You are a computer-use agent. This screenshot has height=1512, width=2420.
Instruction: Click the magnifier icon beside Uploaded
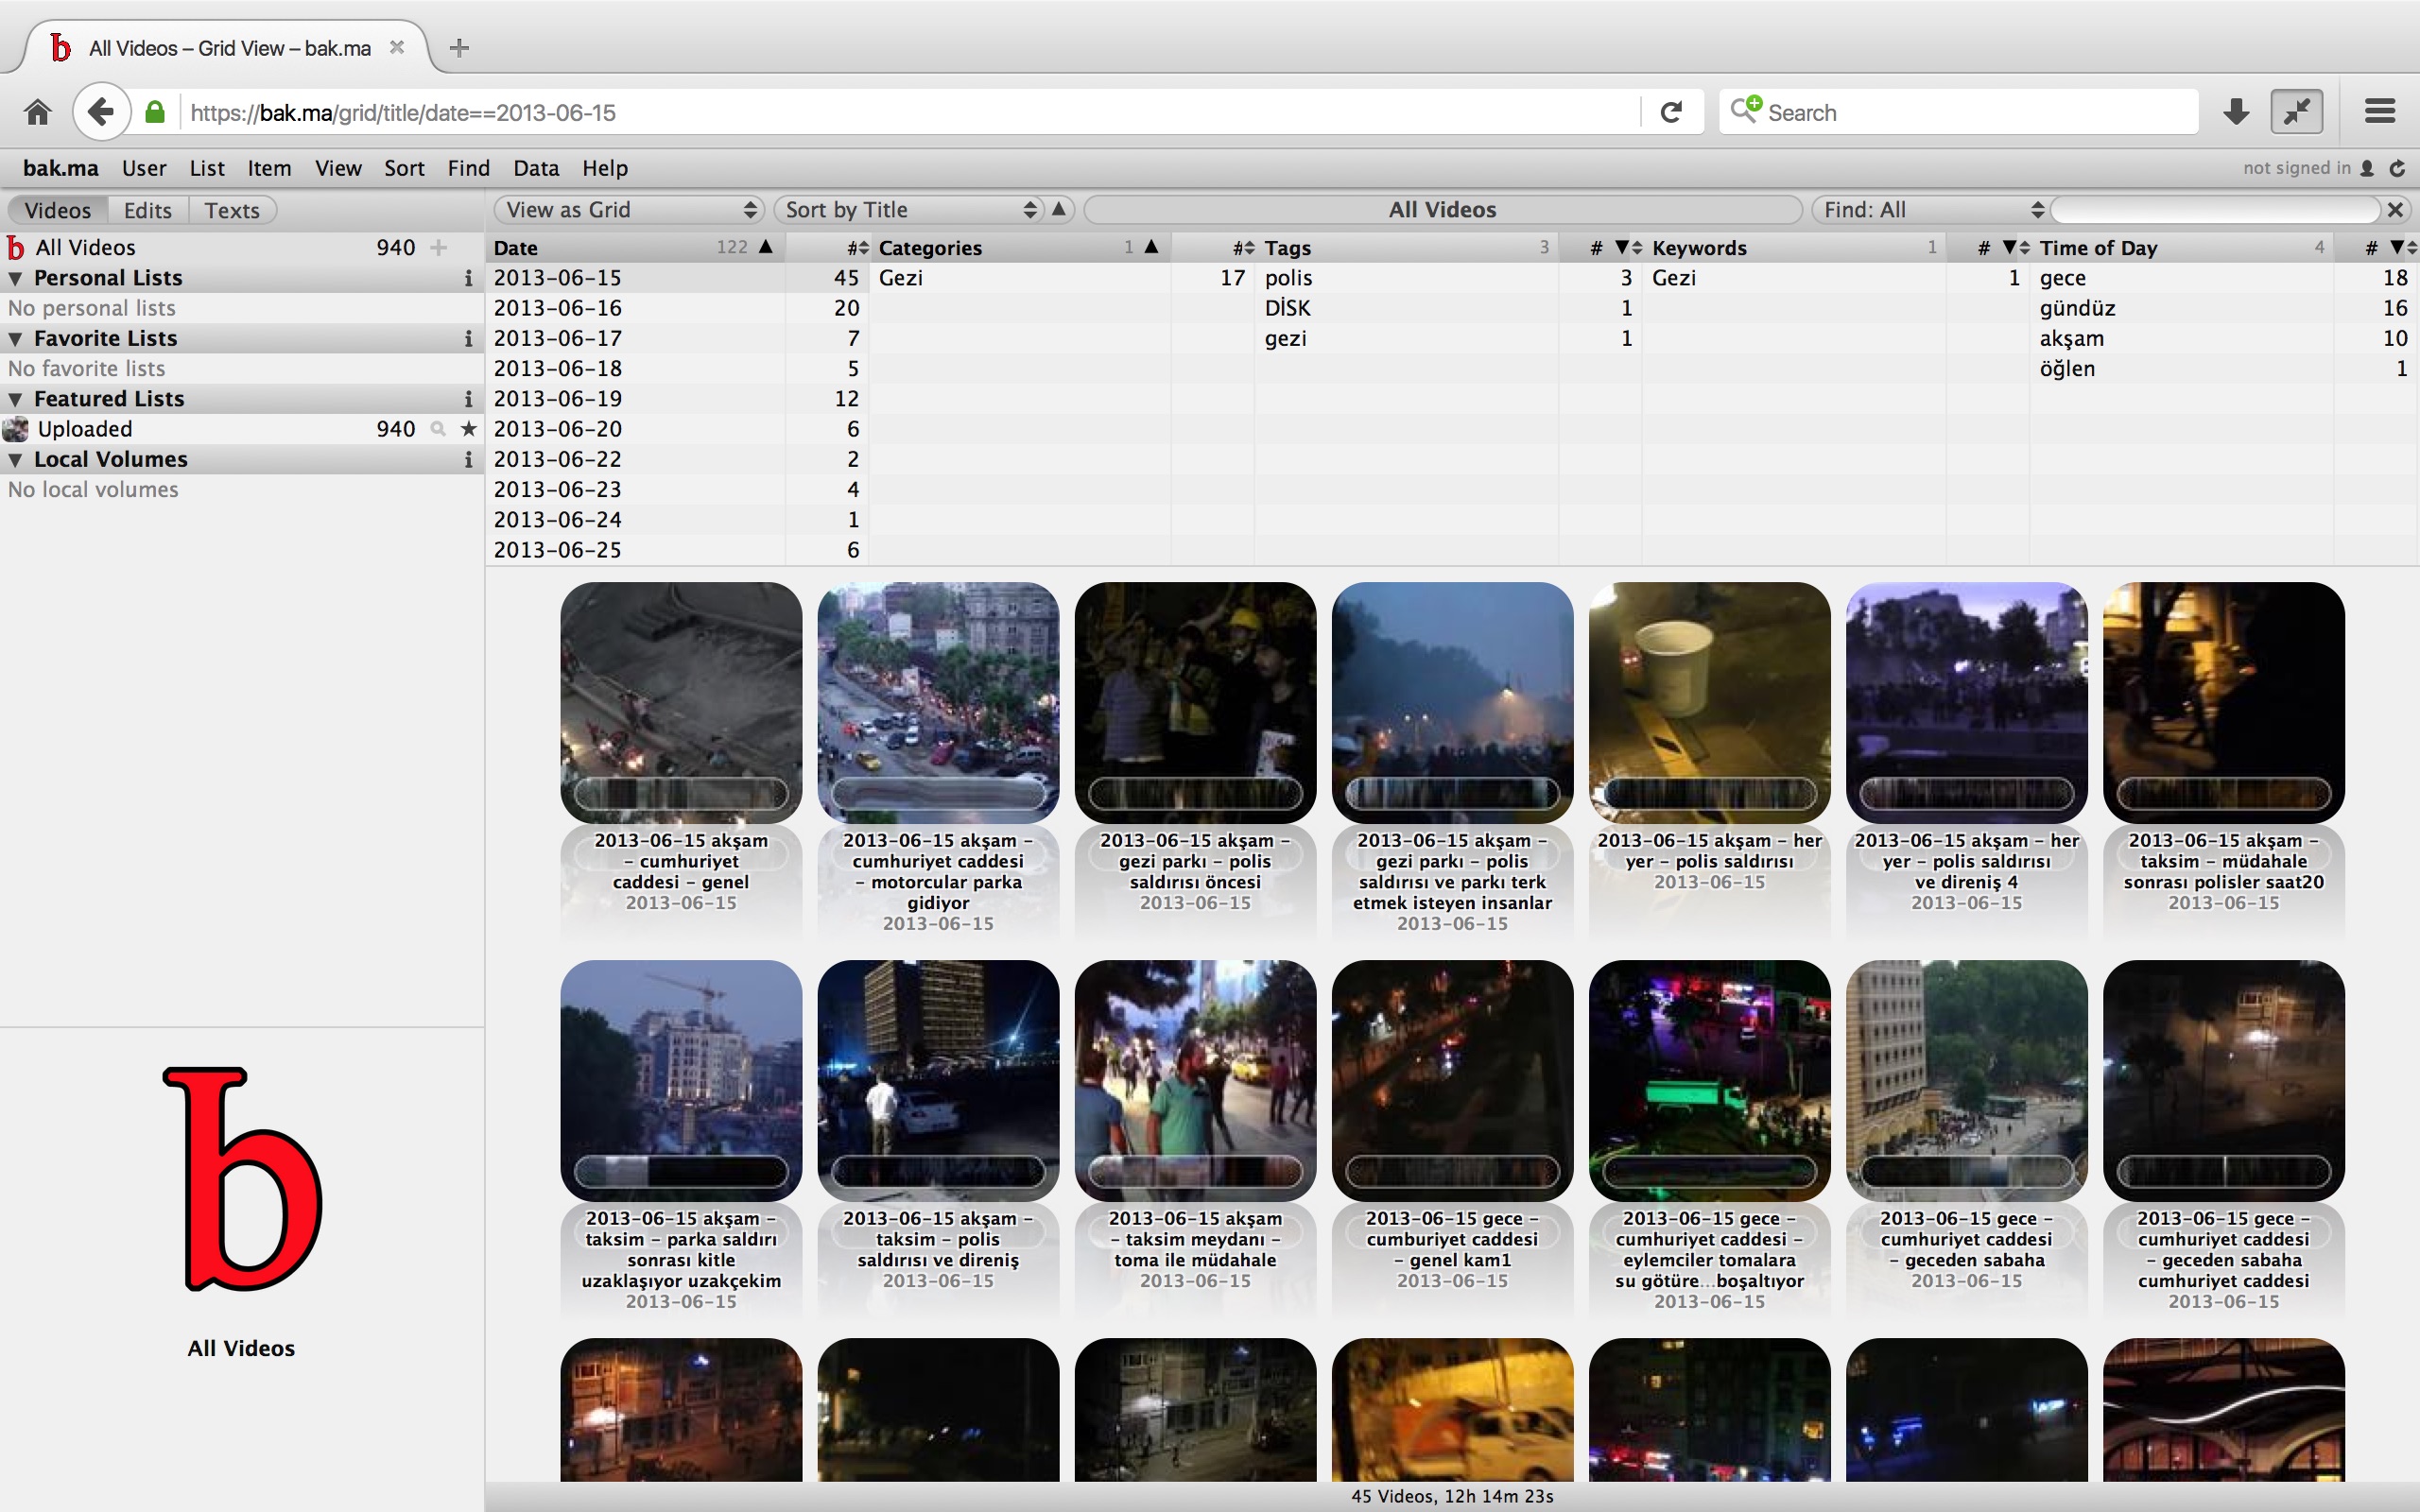[437, 429]
